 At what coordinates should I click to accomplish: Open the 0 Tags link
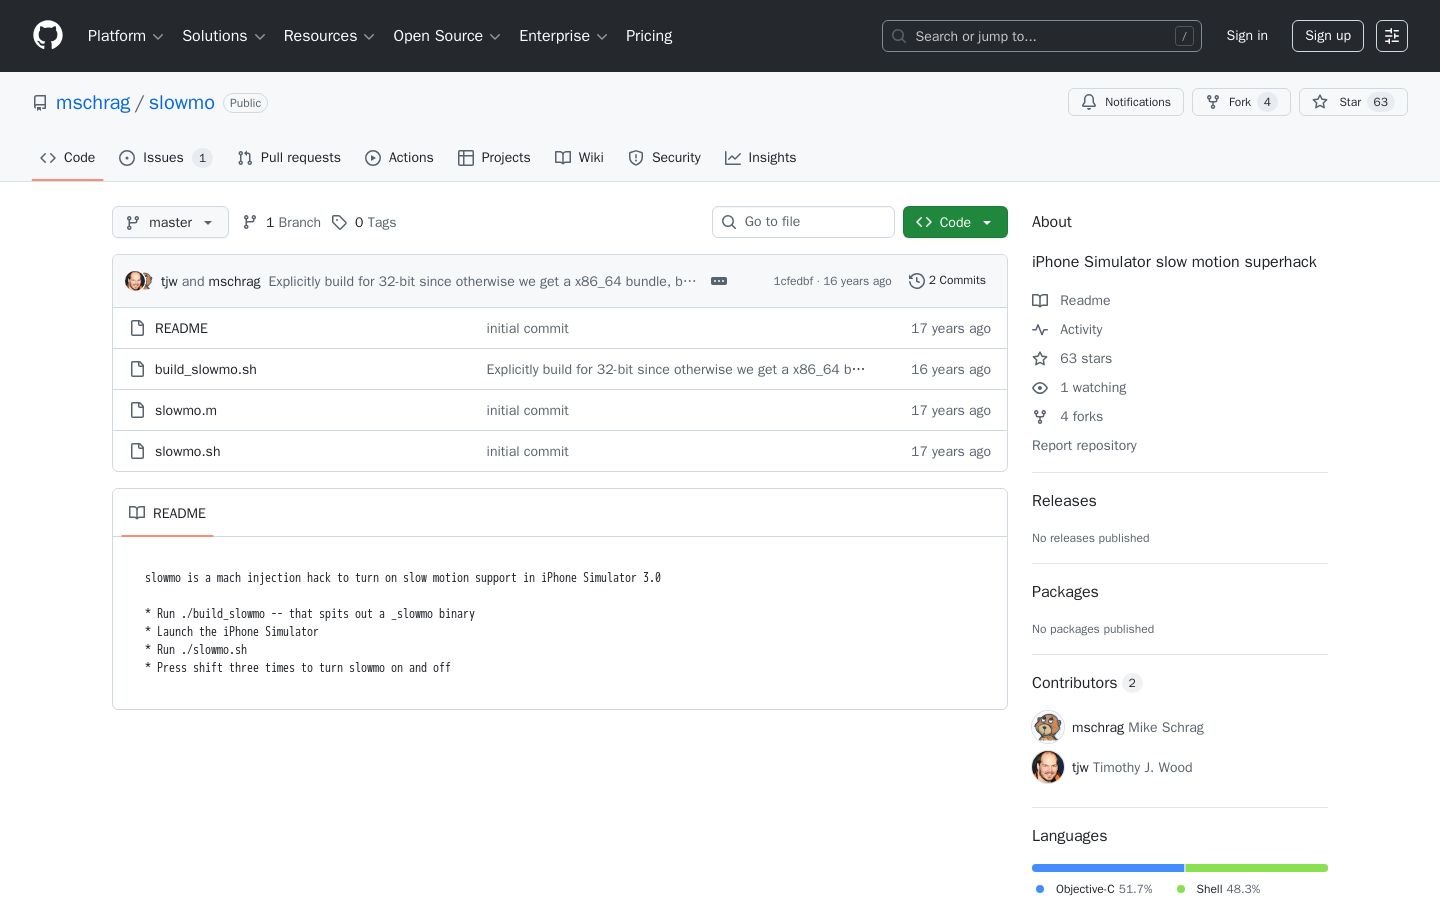point(364,222)
